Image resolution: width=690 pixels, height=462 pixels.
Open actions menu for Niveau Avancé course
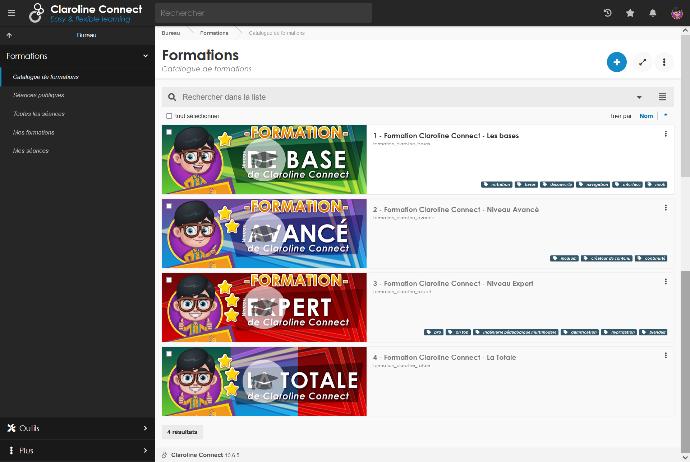pyautogui.click(x=666, y=208)
